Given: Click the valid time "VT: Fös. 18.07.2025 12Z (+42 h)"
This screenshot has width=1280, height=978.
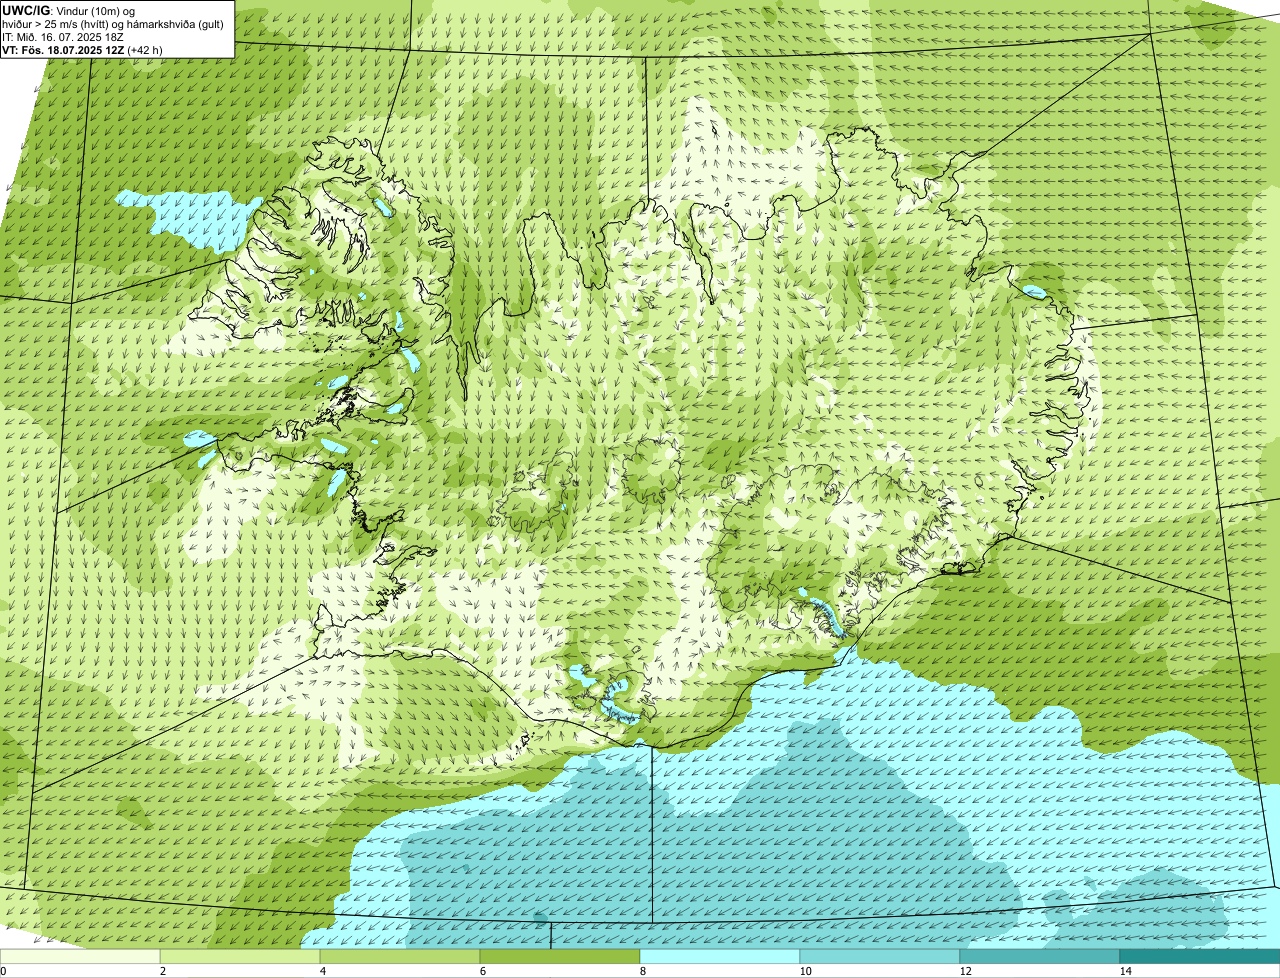Looking at the screenshot, I should point(82,49).
